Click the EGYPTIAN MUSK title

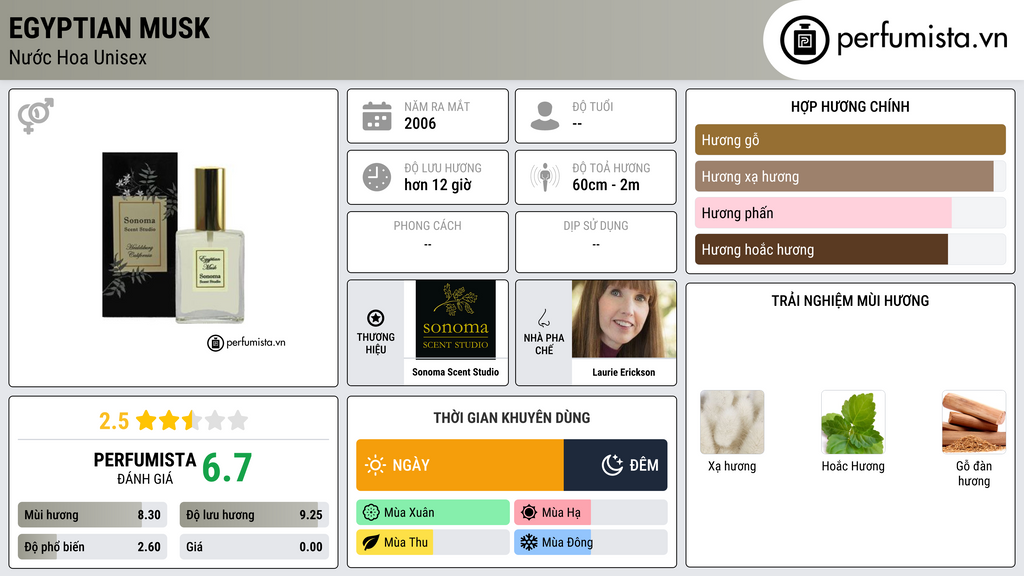click(x=109, y=28)
